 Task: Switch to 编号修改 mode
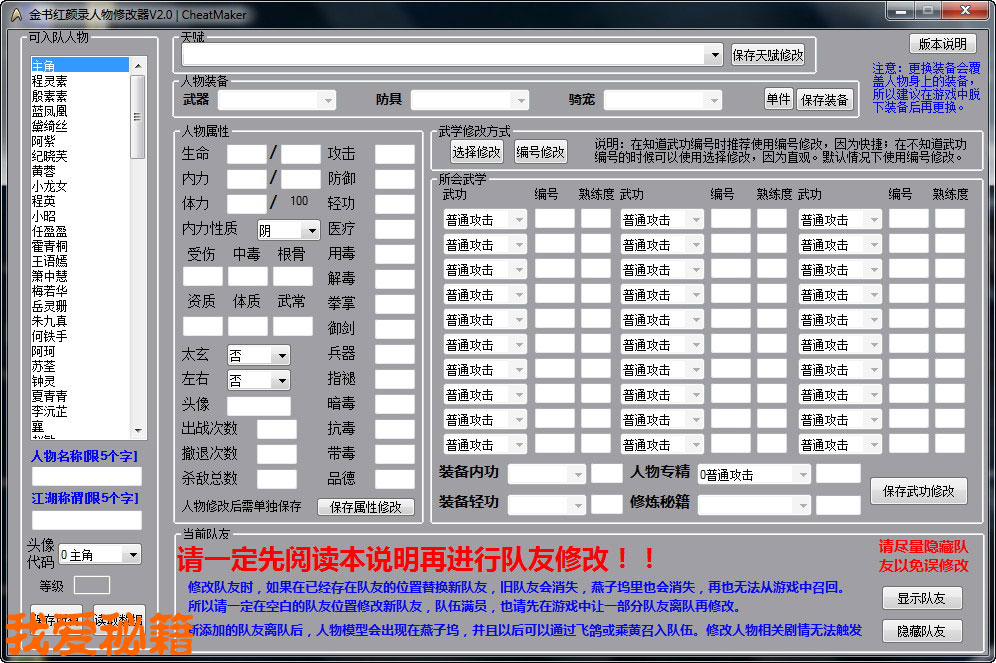tap(540, 152)
